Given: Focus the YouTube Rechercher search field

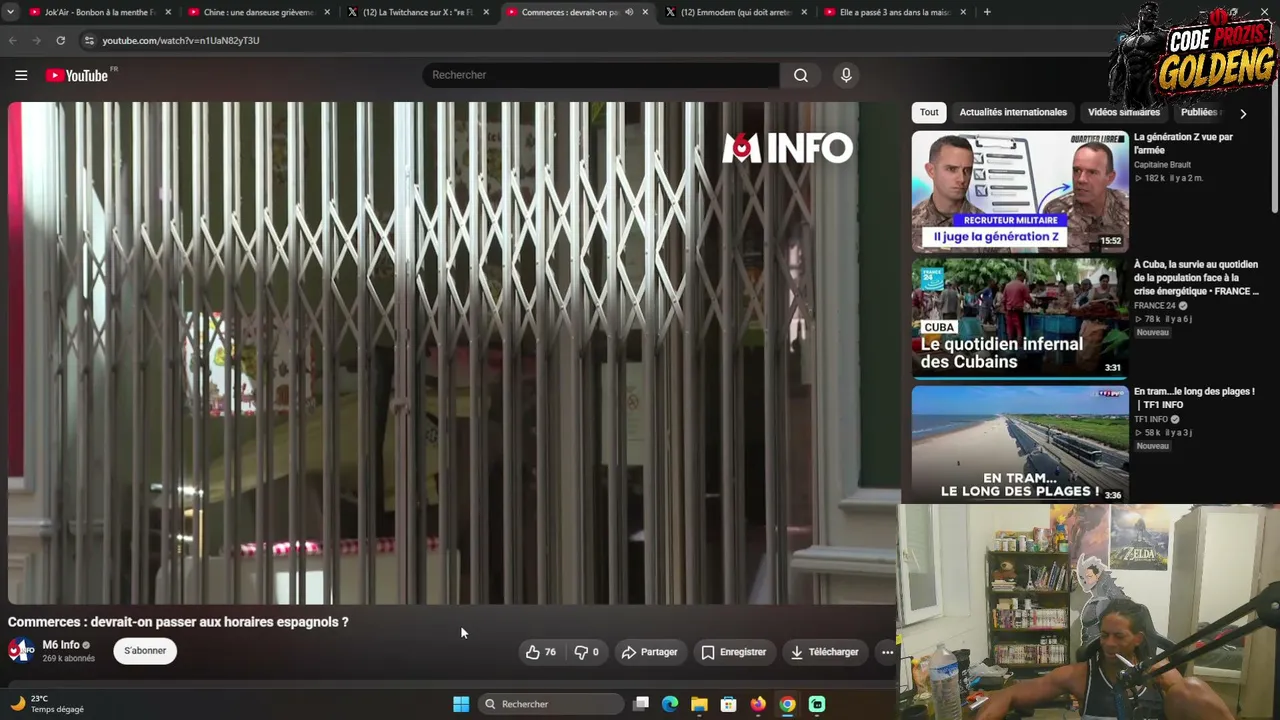Looking at the screenshot, I should 601,75.
